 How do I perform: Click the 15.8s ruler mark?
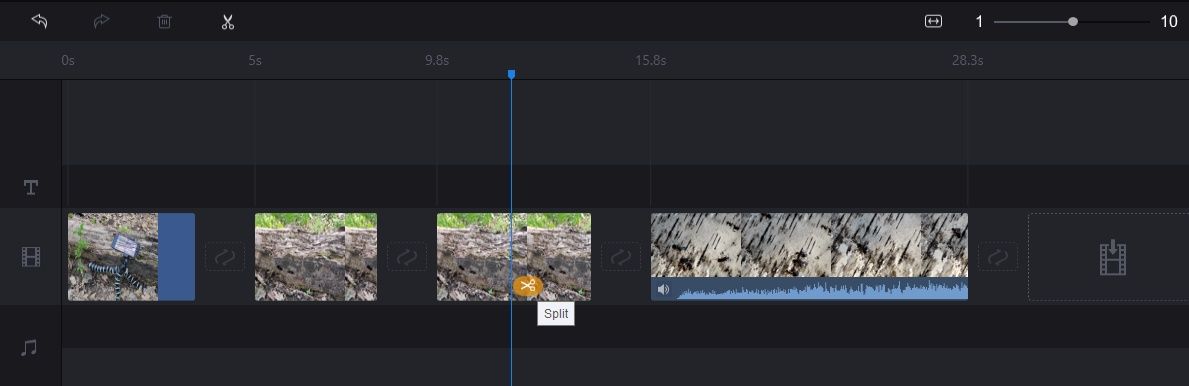651,61
